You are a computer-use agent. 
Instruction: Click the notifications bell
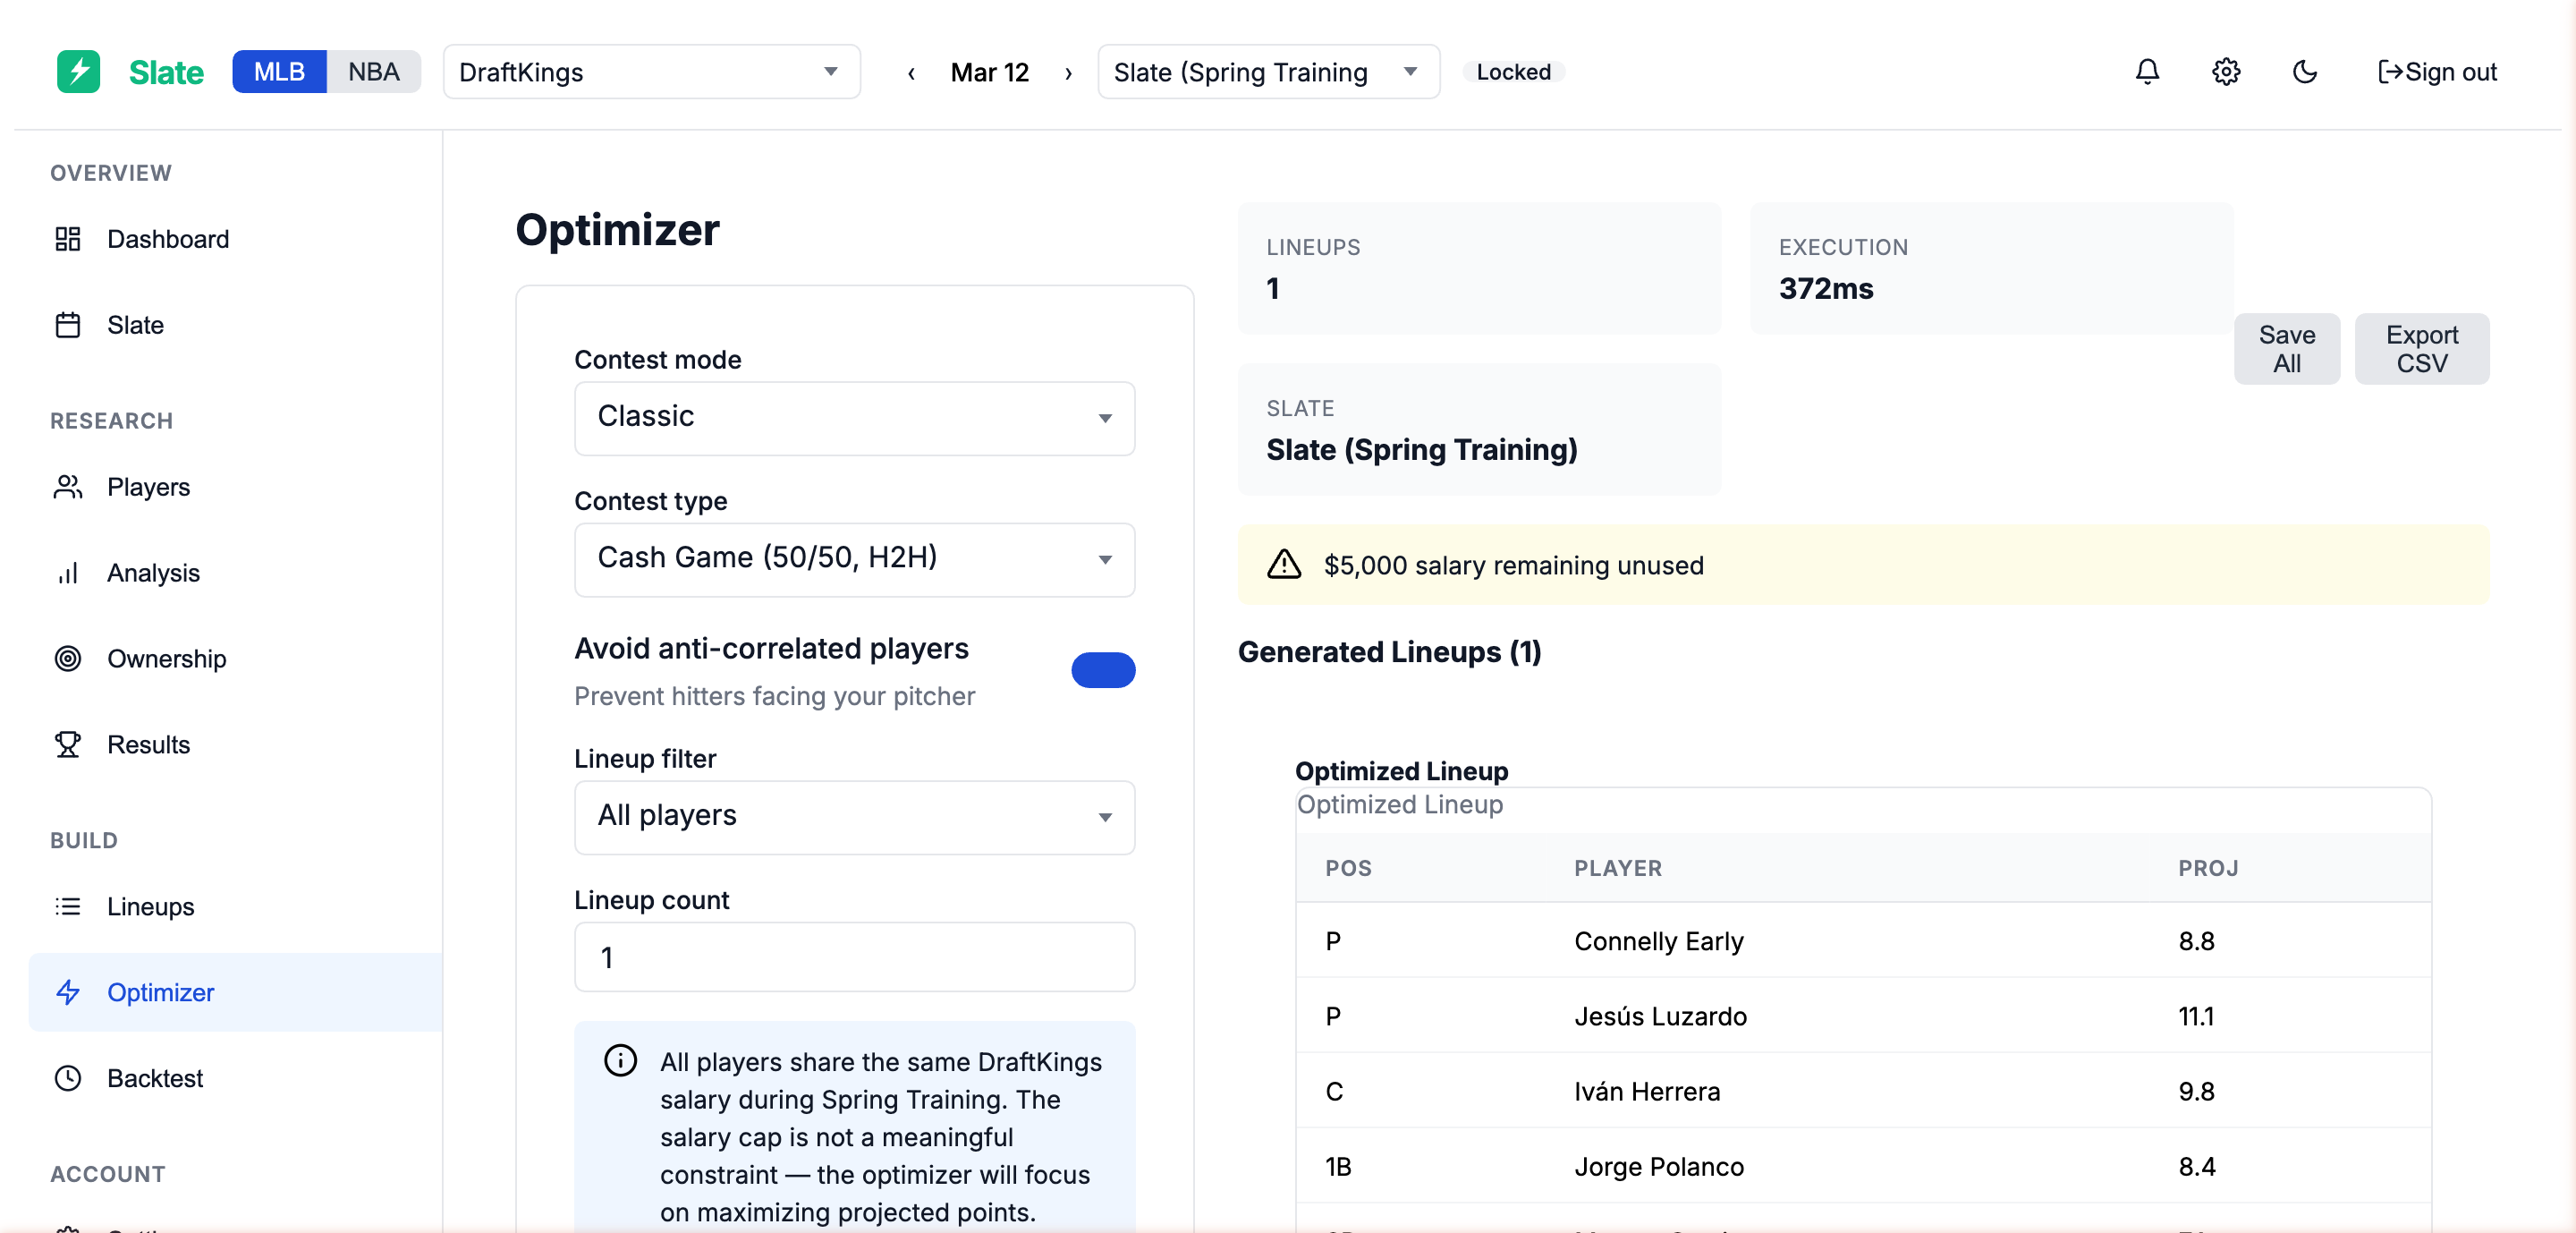pyautogui.click(x=2146, y=71)
